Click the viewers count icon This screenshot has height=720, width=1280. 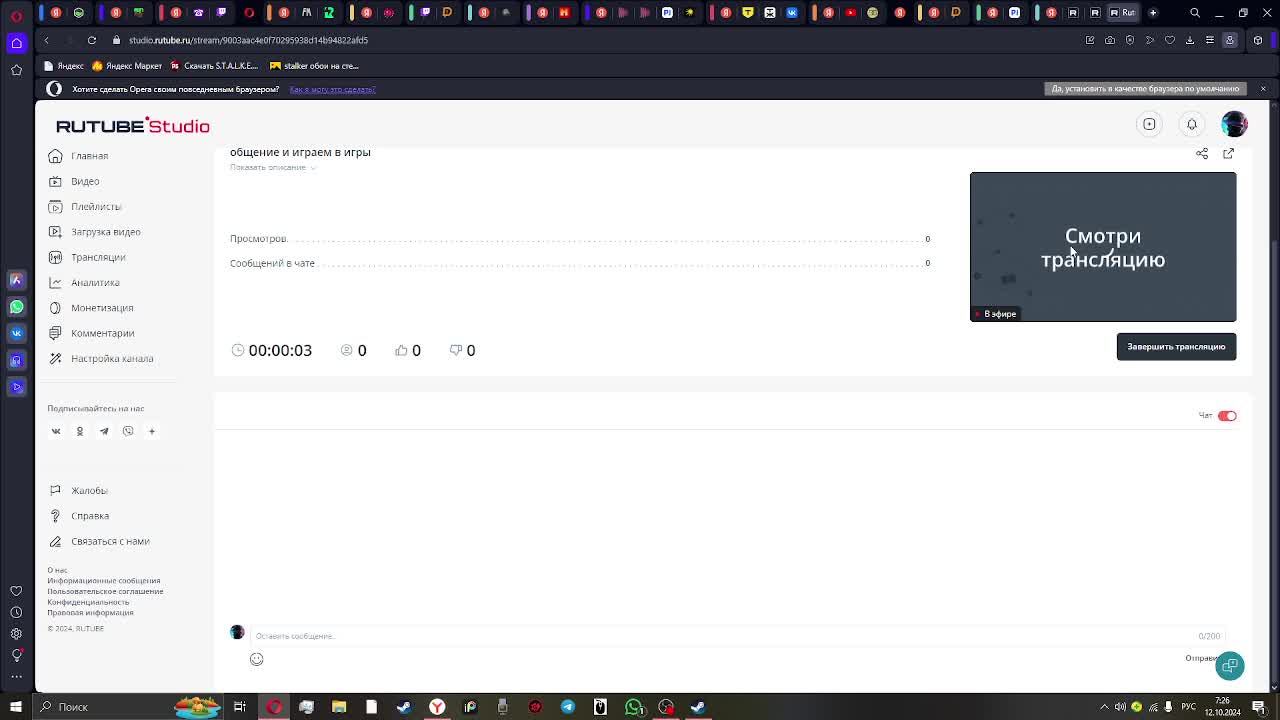point(347,350)
